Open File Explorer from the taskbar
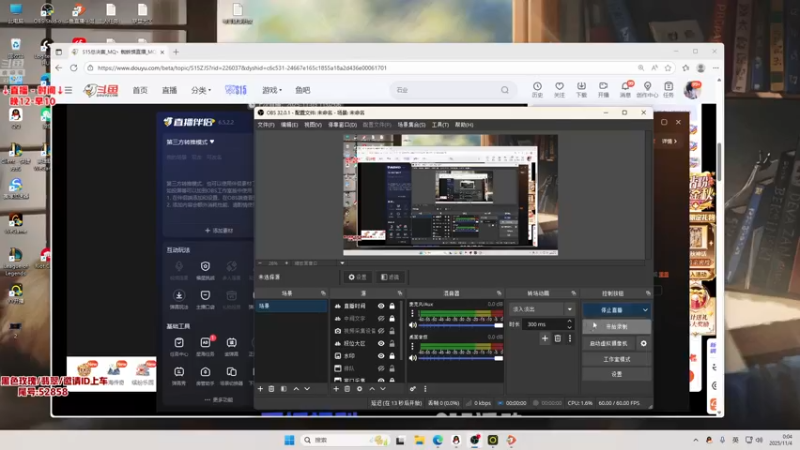800x450 pixels. click(x=419, y=440)
